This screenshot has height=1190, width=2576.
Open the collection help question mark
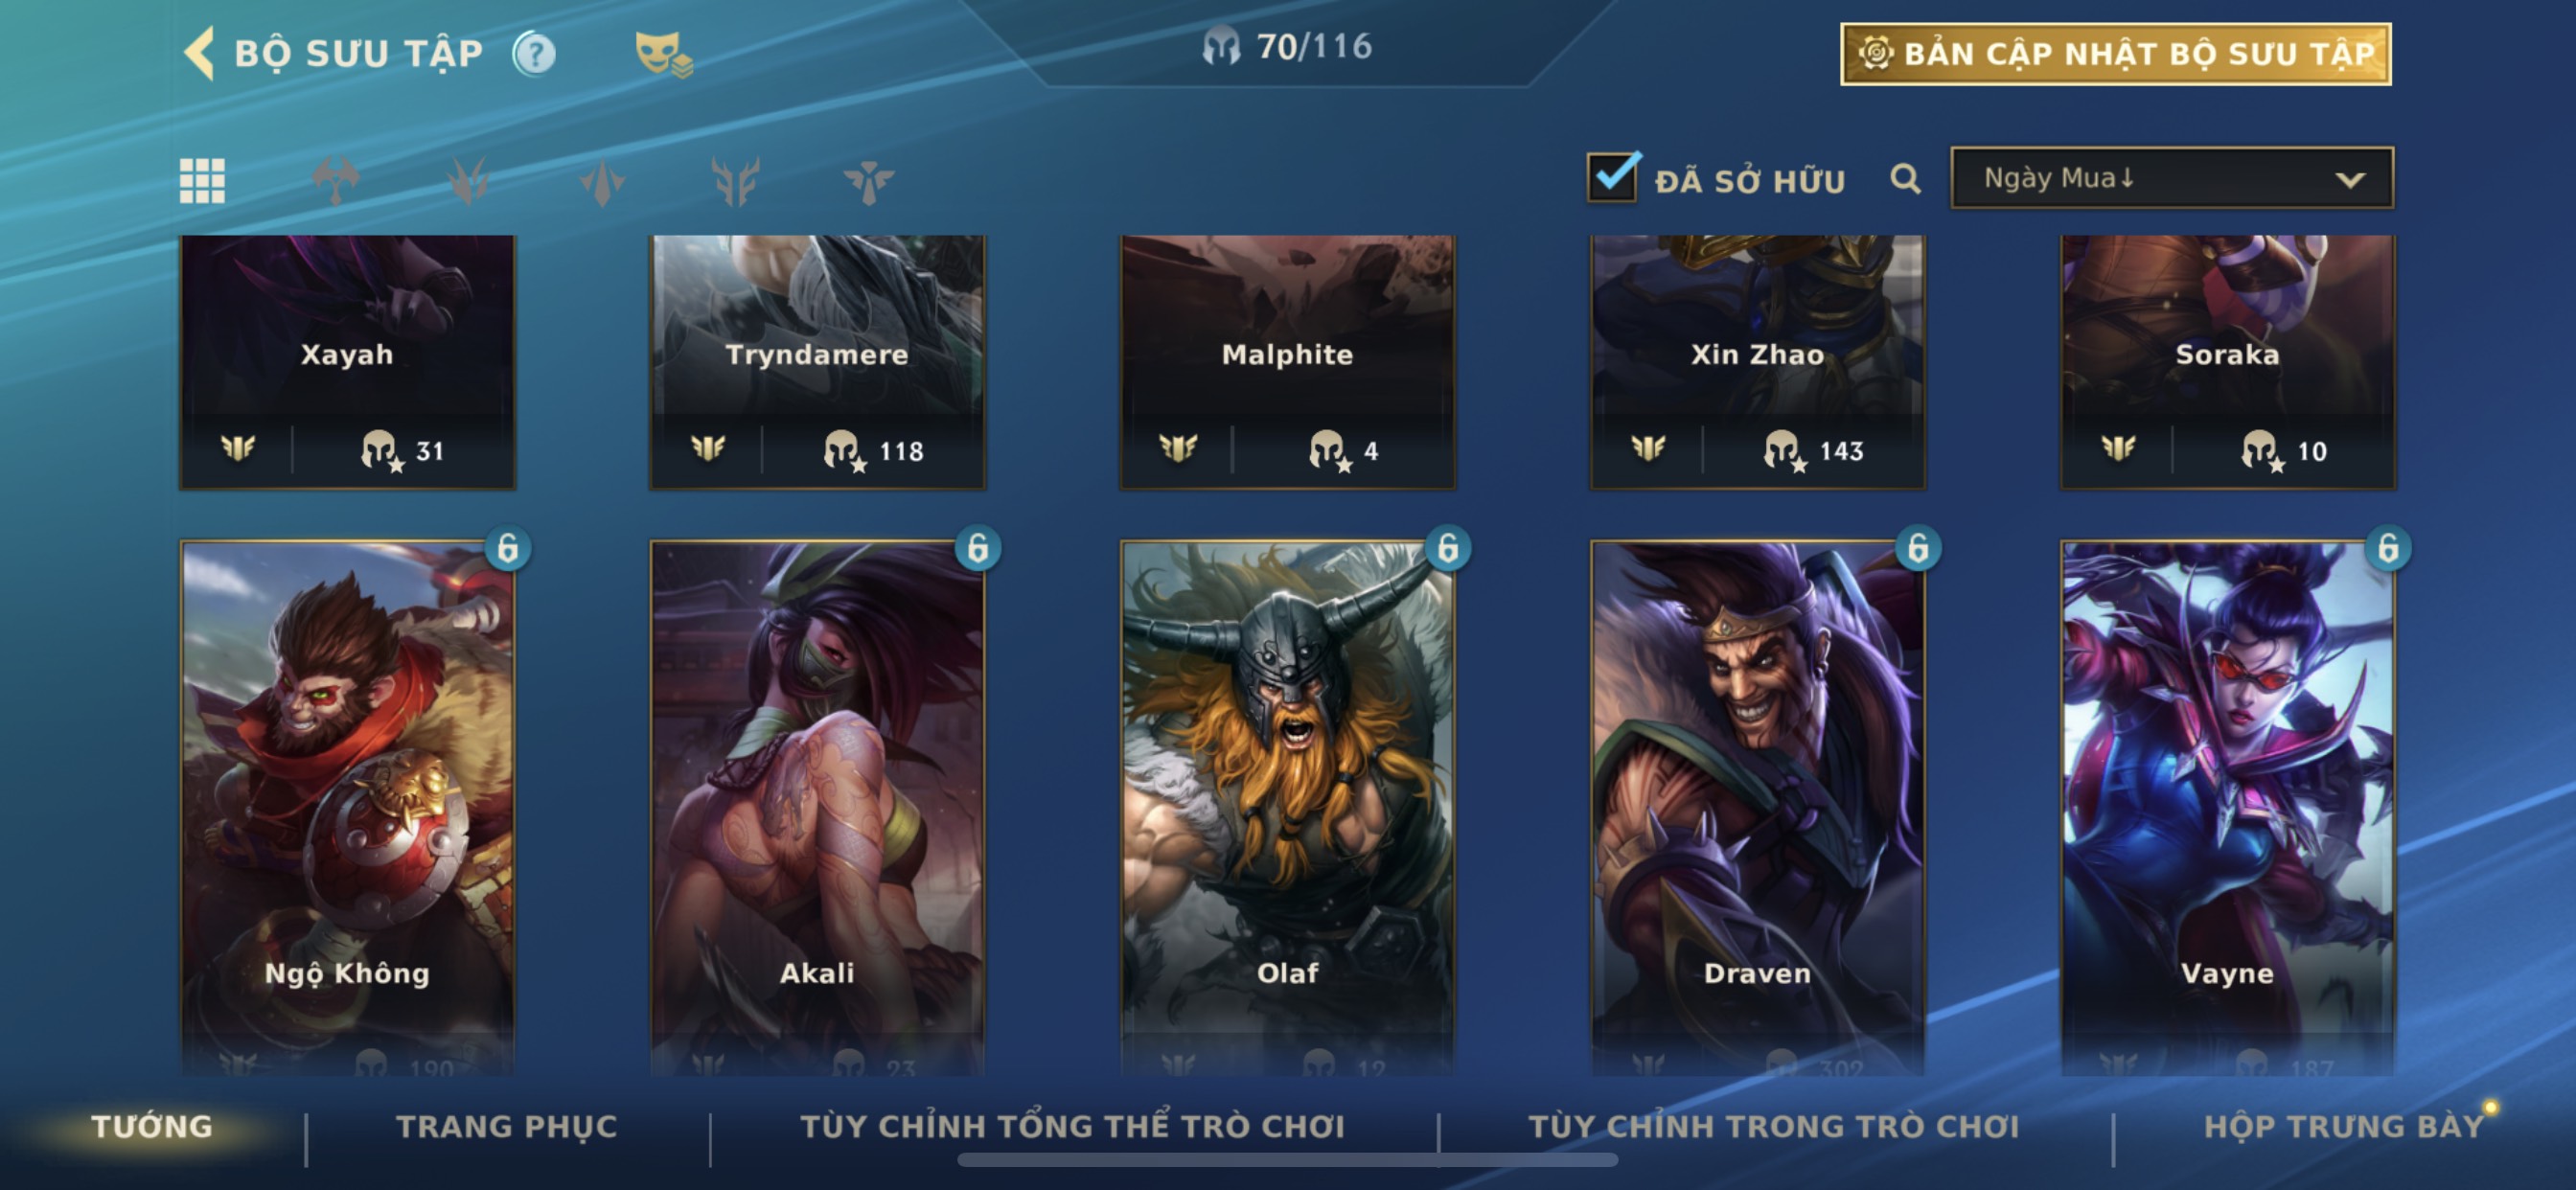[534, 54]
